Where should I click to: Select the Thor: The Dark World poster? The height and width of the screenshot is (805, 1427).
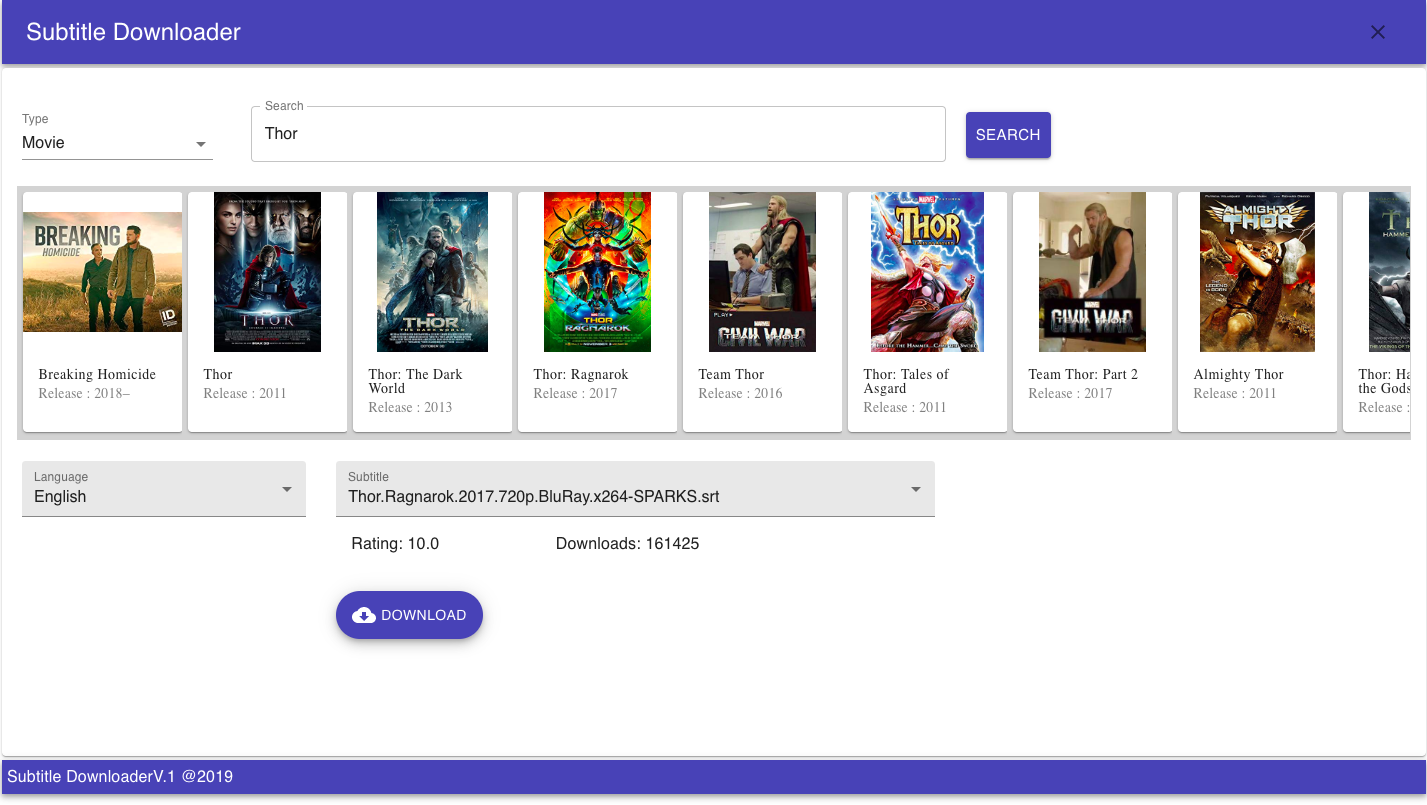432,271
